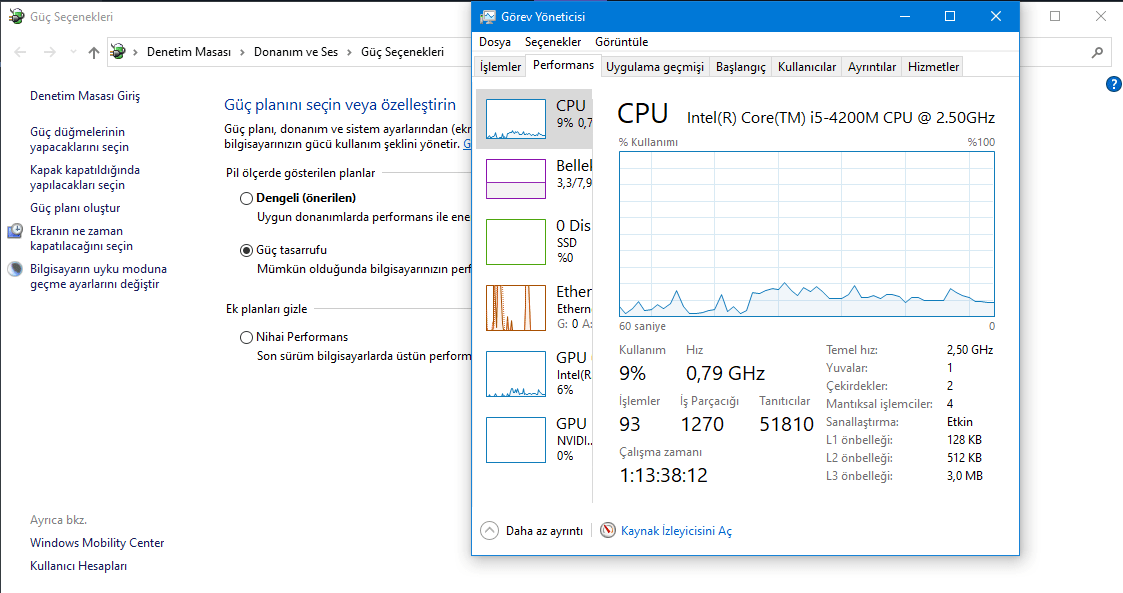Open the Windows Mobility Center link

[x=97, y=543]
